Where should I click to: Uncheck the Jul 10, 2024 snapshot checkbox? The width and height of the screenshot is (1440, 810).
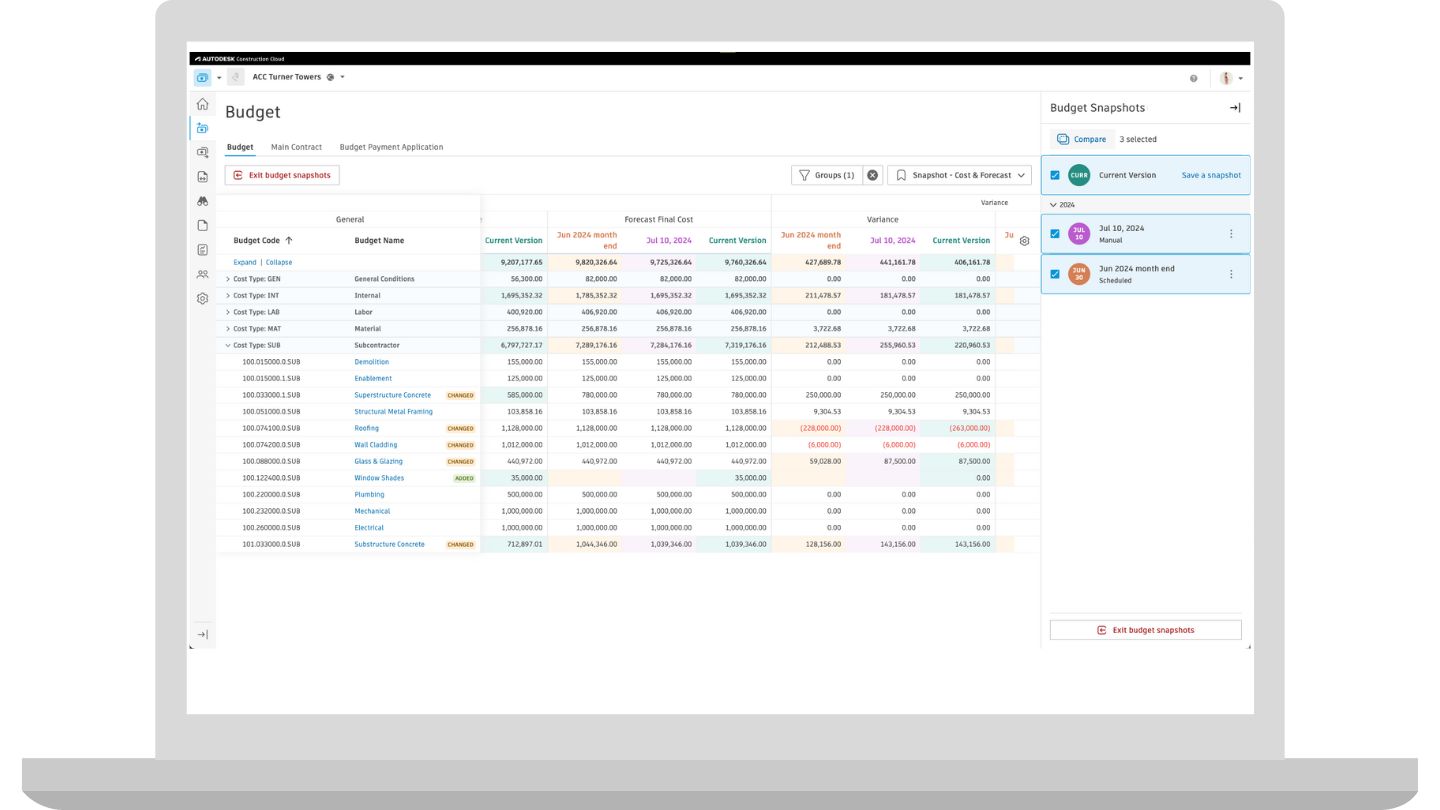pos(1055,234)
